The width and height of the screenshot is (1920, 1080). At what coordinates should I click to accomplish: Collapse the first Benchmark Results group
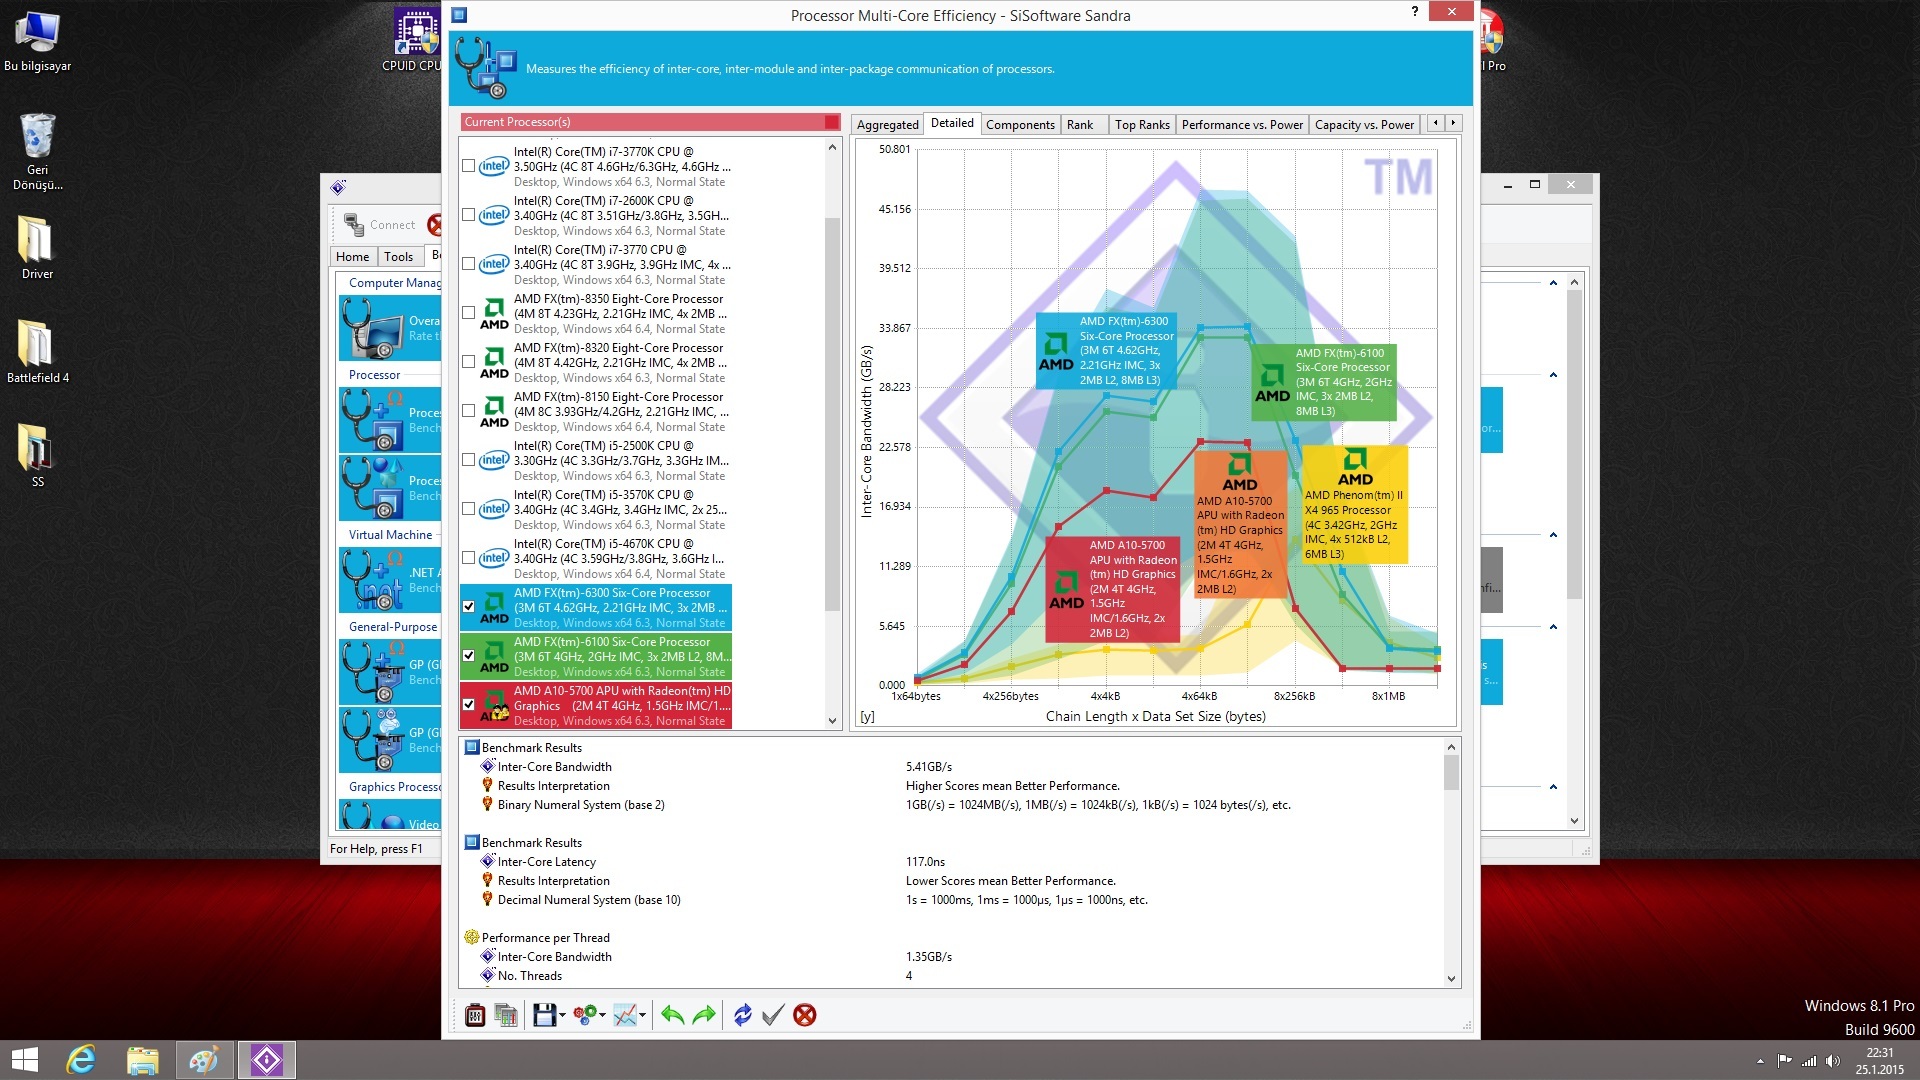(x=472, y=748)
